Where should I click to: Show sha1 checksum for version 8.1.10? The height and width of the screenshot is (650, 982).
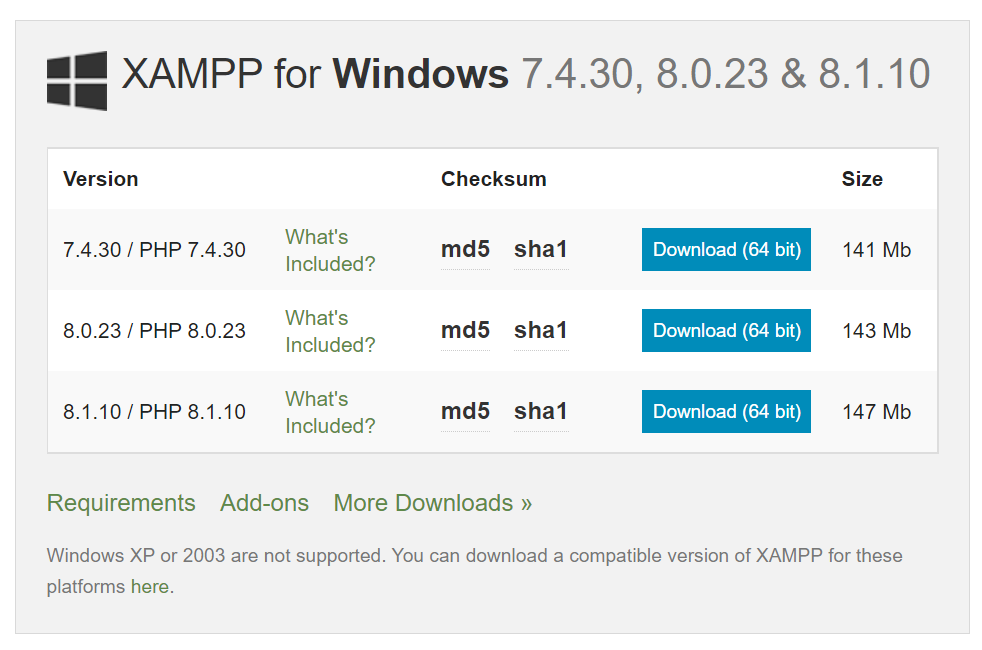[540, 411]
